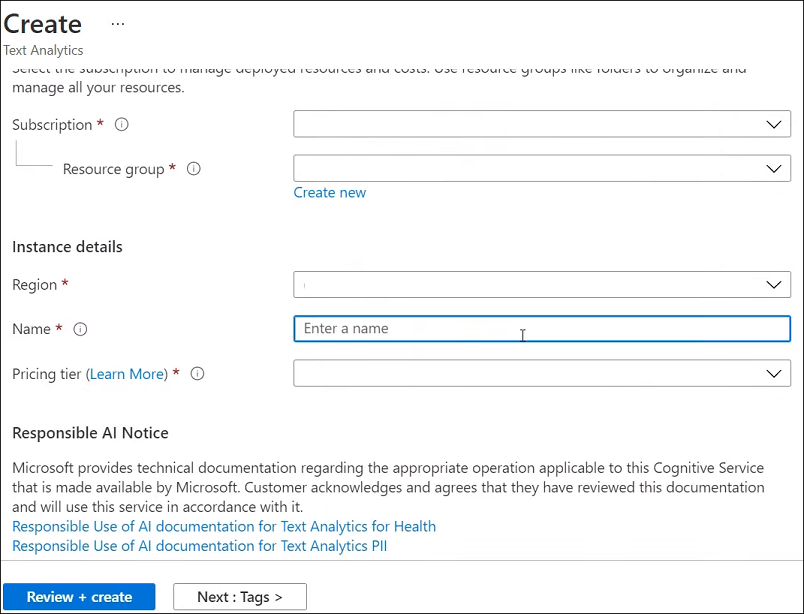Click the ellipsis menu next to Create
This screenshot has height=614, width=804.
(118, 23)
